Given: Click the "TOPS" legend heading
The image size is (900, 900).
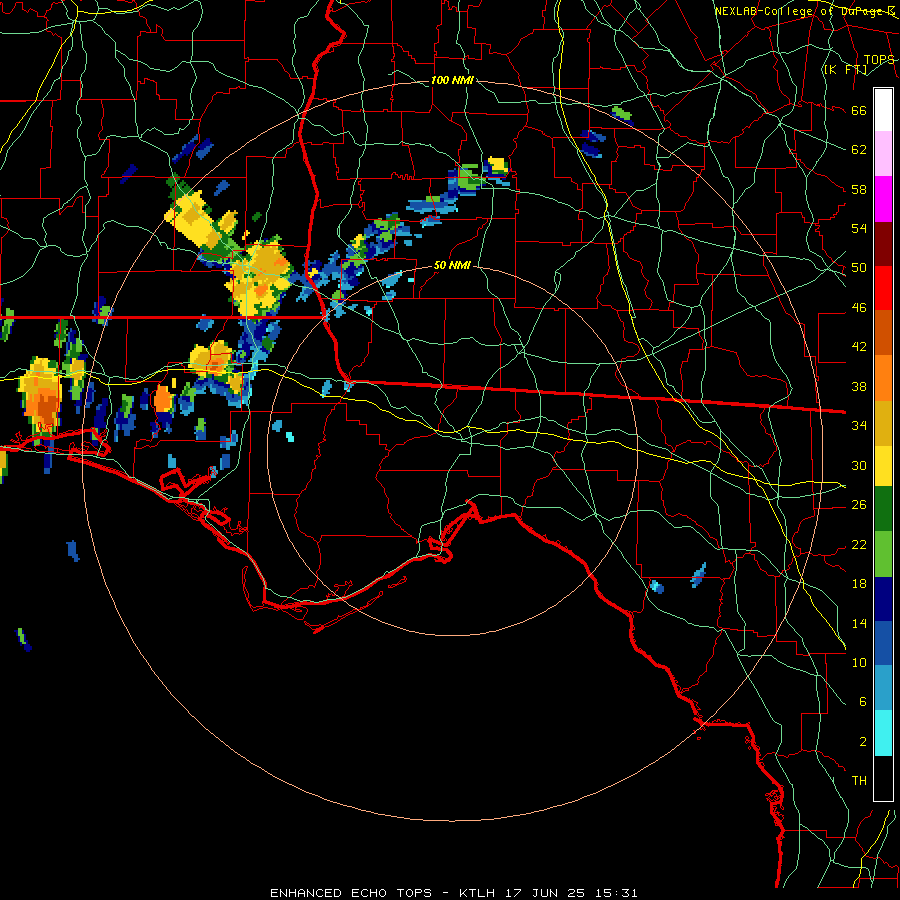Looking at the screenshot, I should click(x=879, y=59).
